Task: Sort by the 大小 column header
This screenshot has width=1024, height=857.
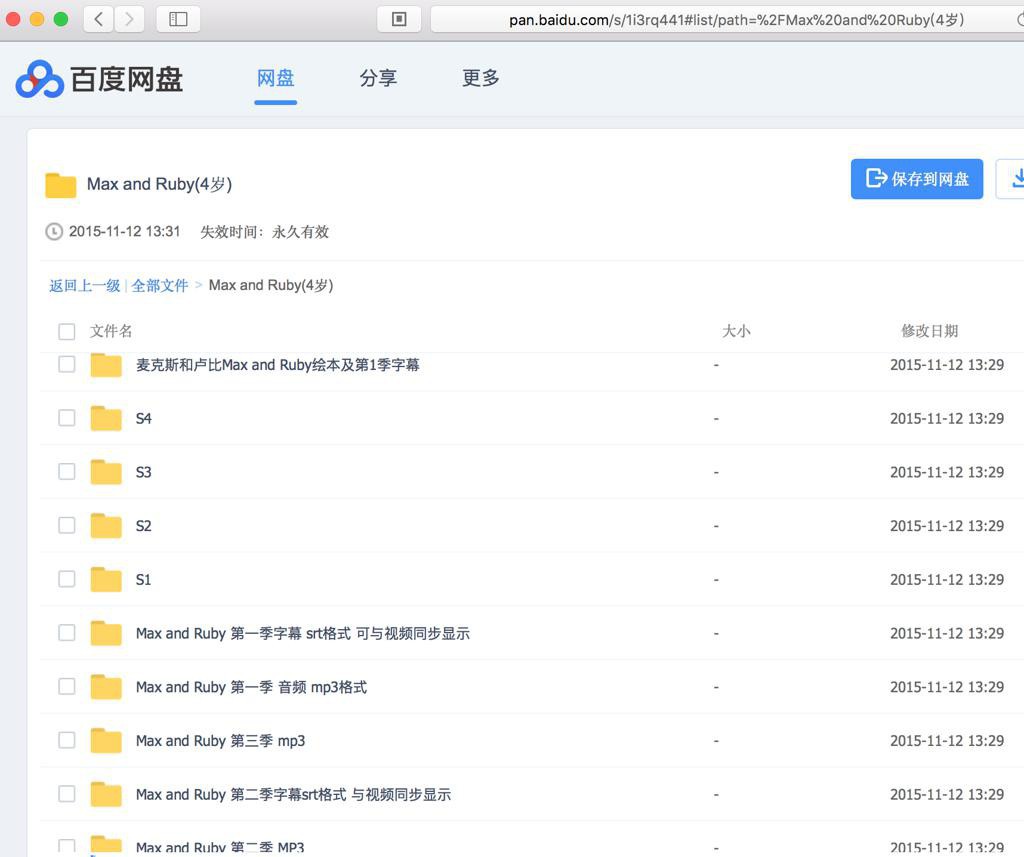Action: coord(736,331)
